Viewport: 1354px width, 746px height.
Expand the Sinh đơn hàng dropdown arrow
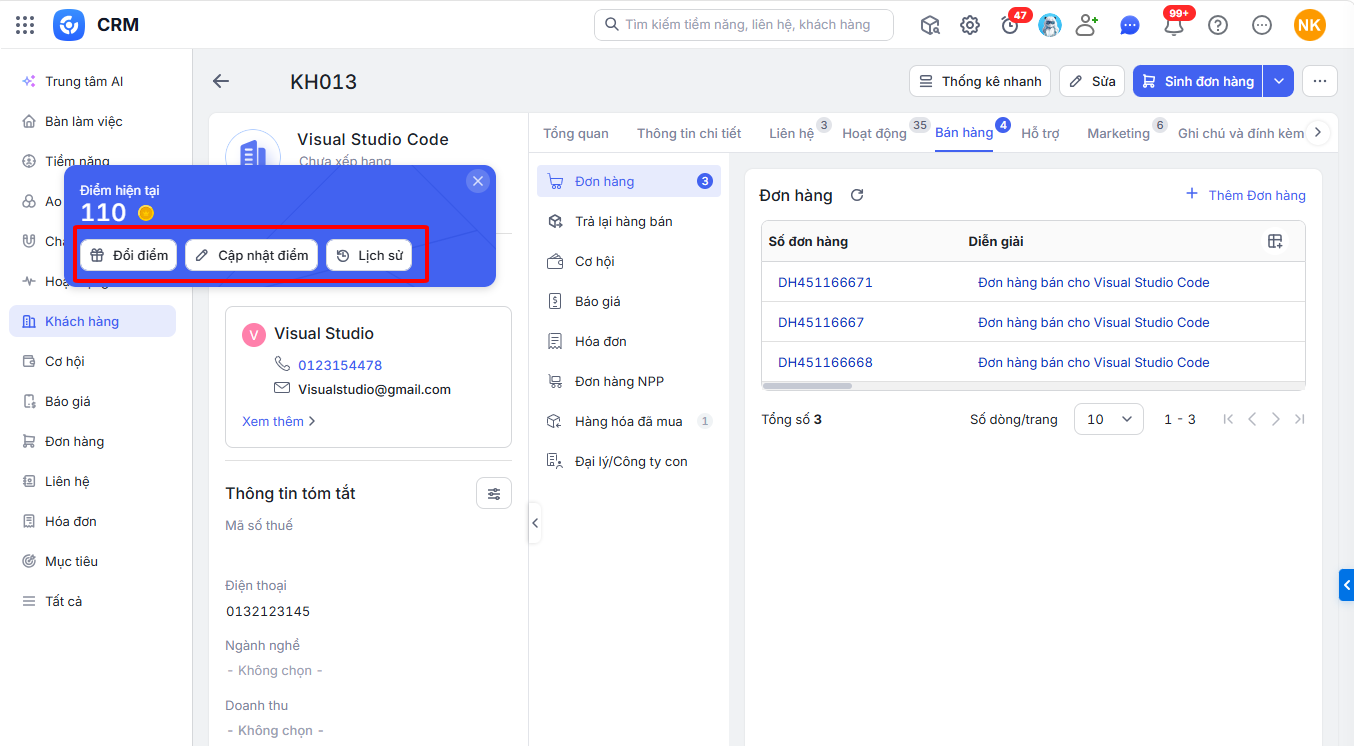pyautogui.click(x=1278, y=81)
